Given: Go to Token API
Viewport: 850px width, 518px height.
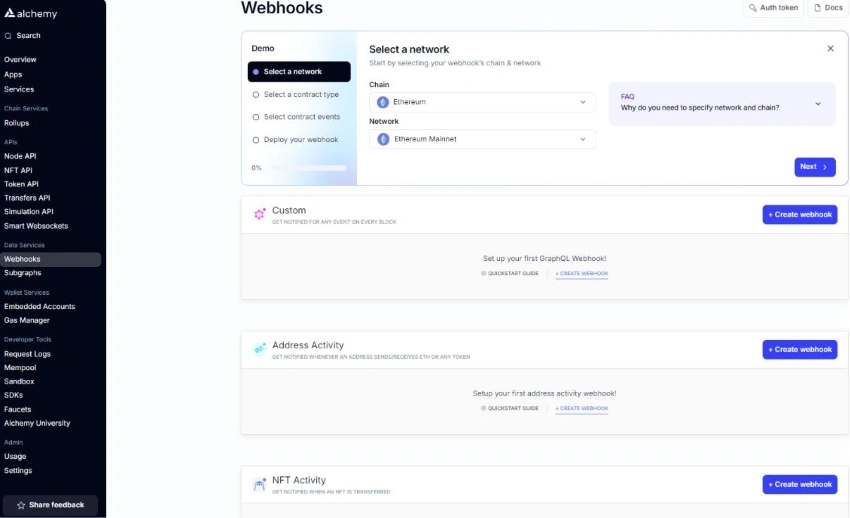Looking at the screenshot, I should tap(21, 184).
